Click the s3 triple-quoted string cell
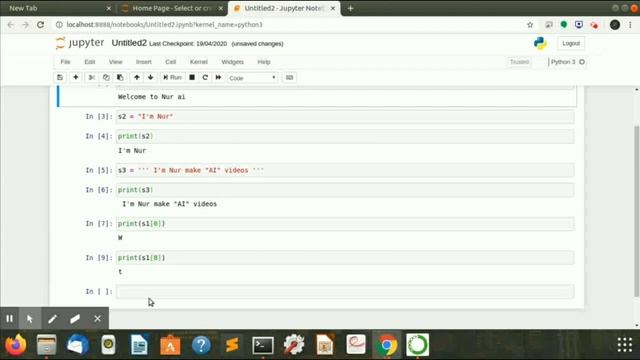Viewport: 640px width, 360px height. pyautogui.click(x=345, y=170)
